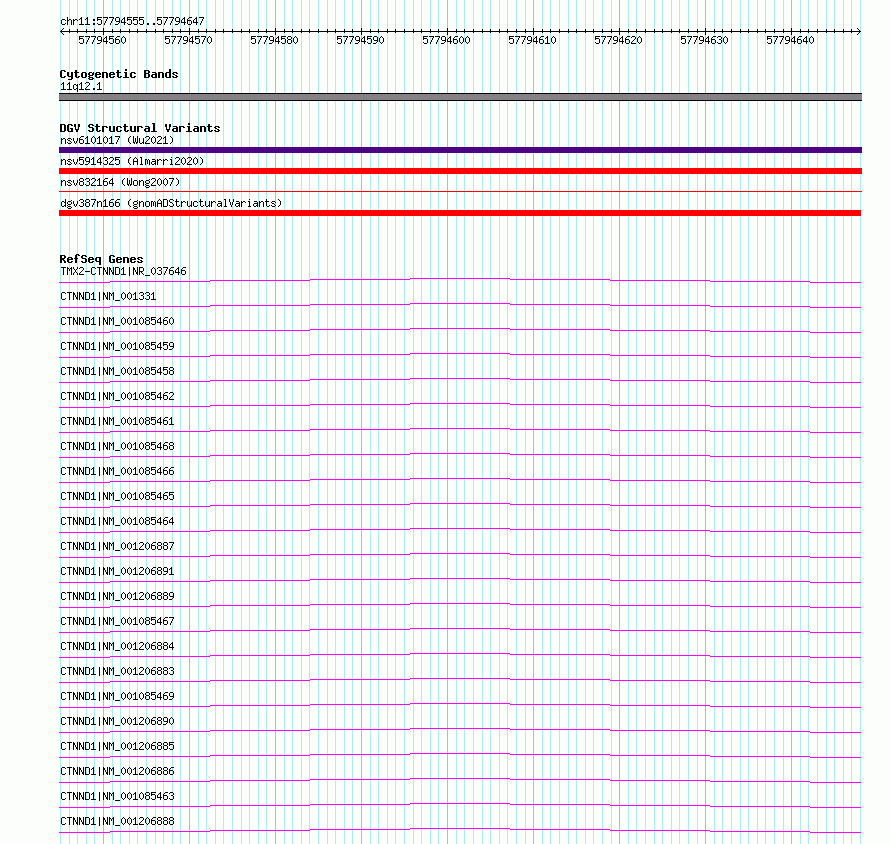890x844 pixels.
Task: Select transcript CTNND1|NM_001085461
Action: (117, 421)
